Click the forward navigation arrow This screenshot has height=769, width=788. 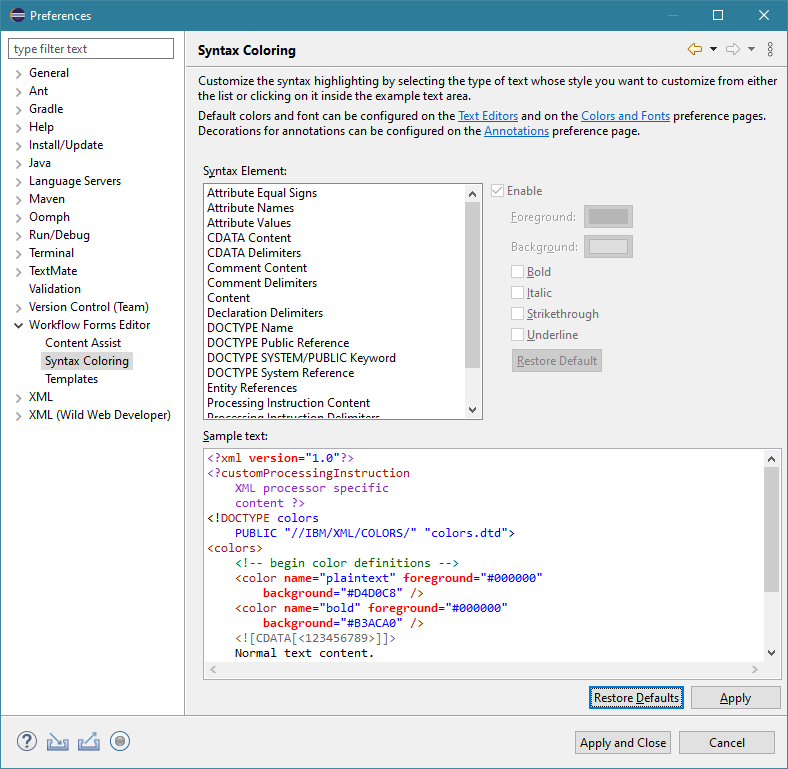coord(732,49)
